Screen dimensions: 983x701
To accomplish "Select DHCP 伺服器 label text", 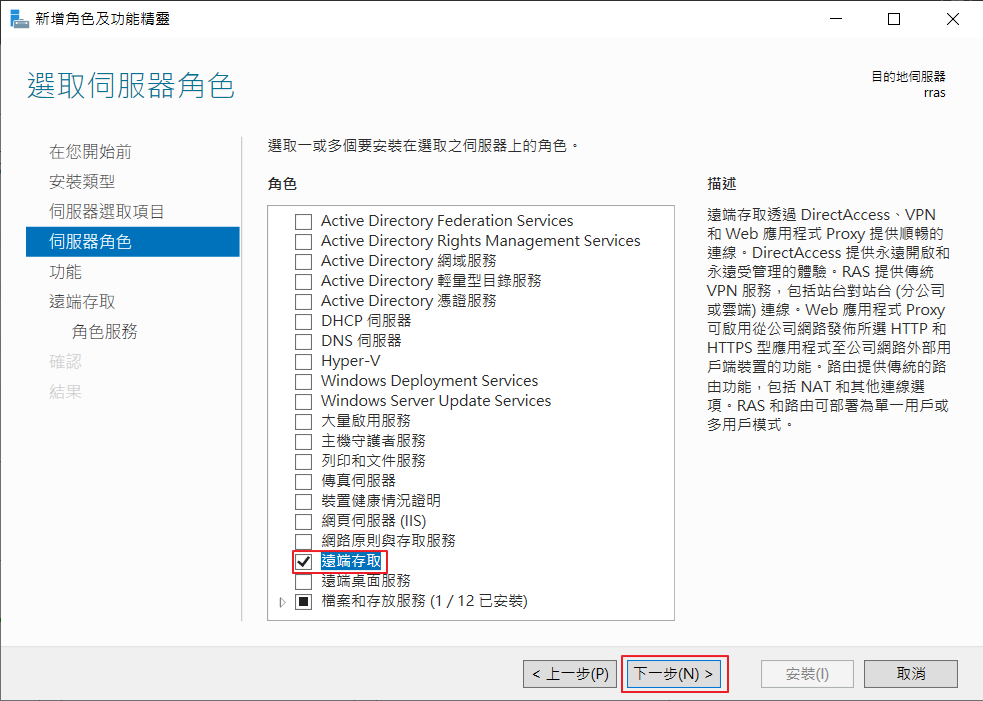I will [x=366, y=321].
